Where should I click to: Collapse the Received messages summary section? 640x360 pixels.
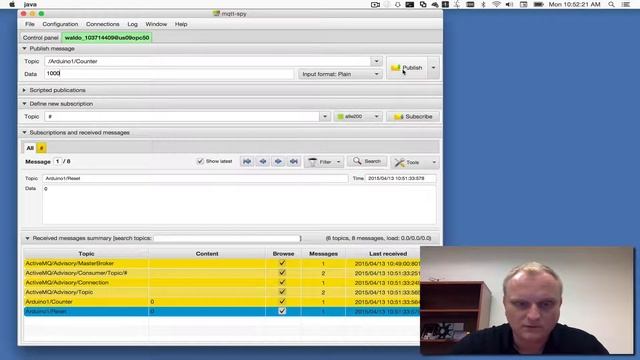(27, 238)
